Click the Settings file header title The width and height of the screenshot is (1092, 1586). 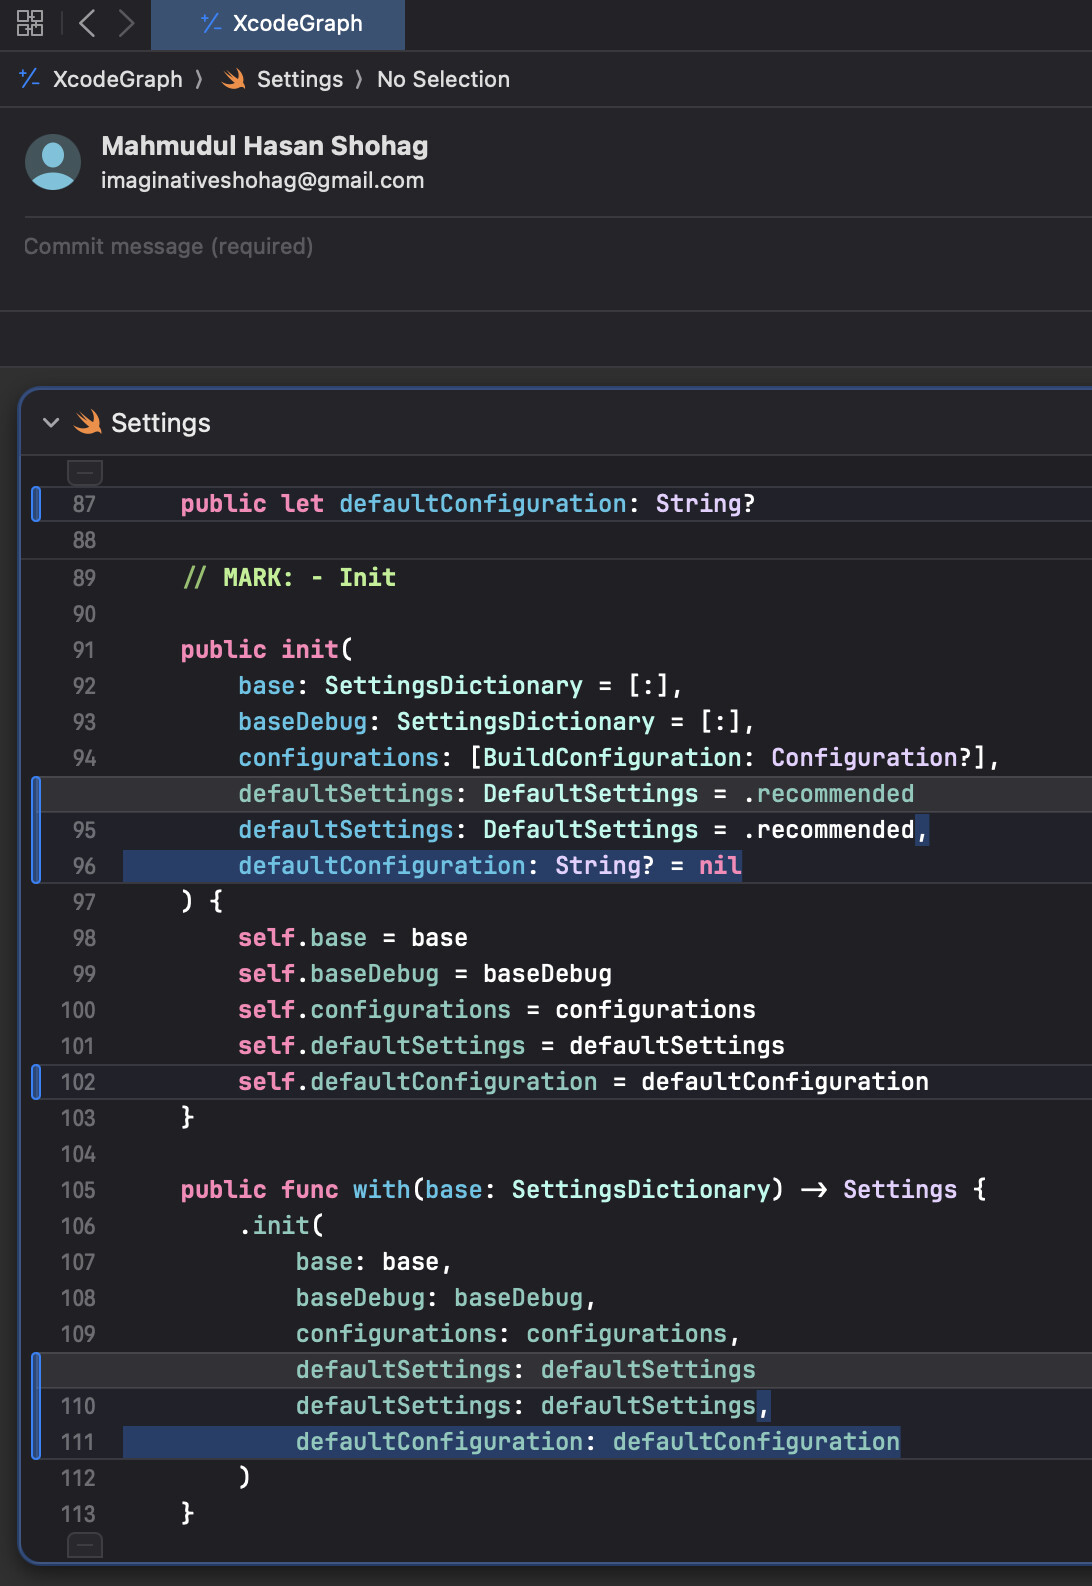coord(161,423)
